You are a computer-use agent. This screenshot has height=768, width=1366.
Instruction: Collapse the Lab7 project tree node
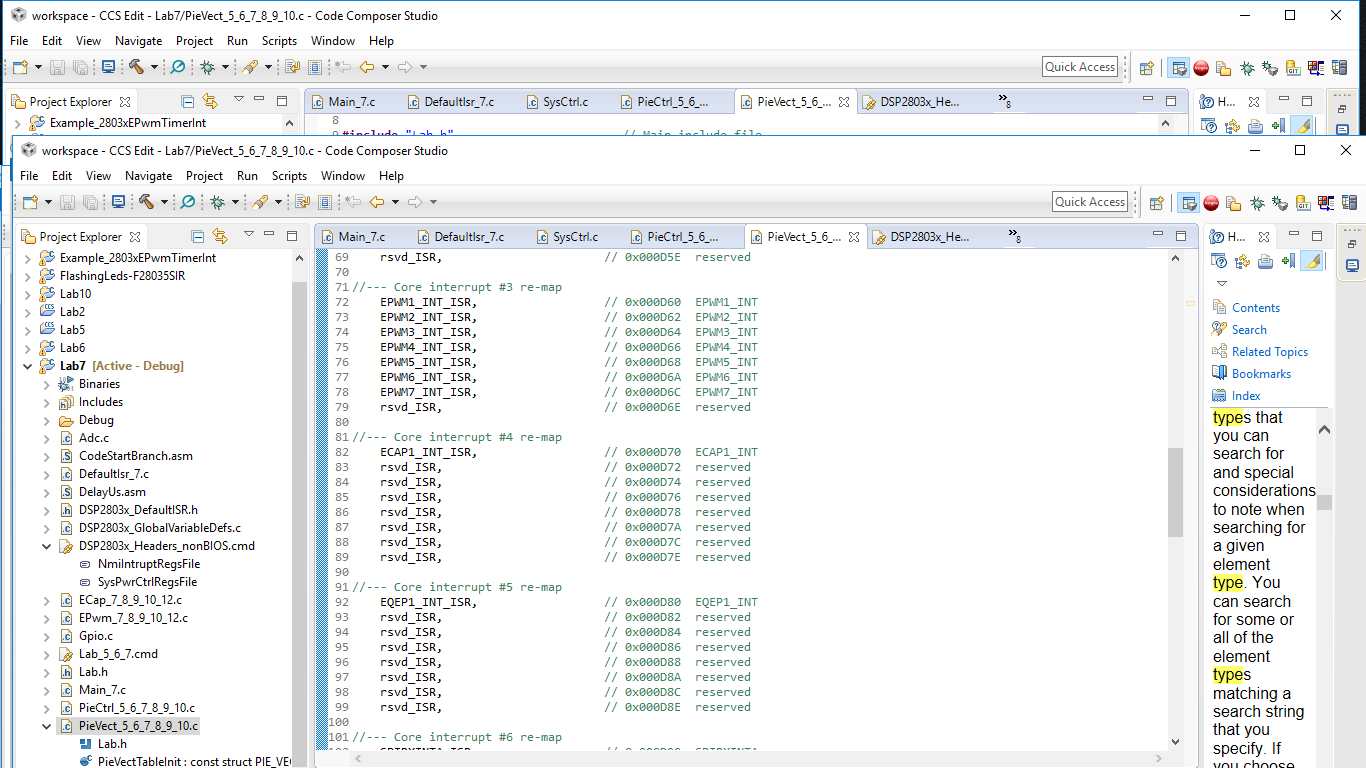[x=28, y=366]
